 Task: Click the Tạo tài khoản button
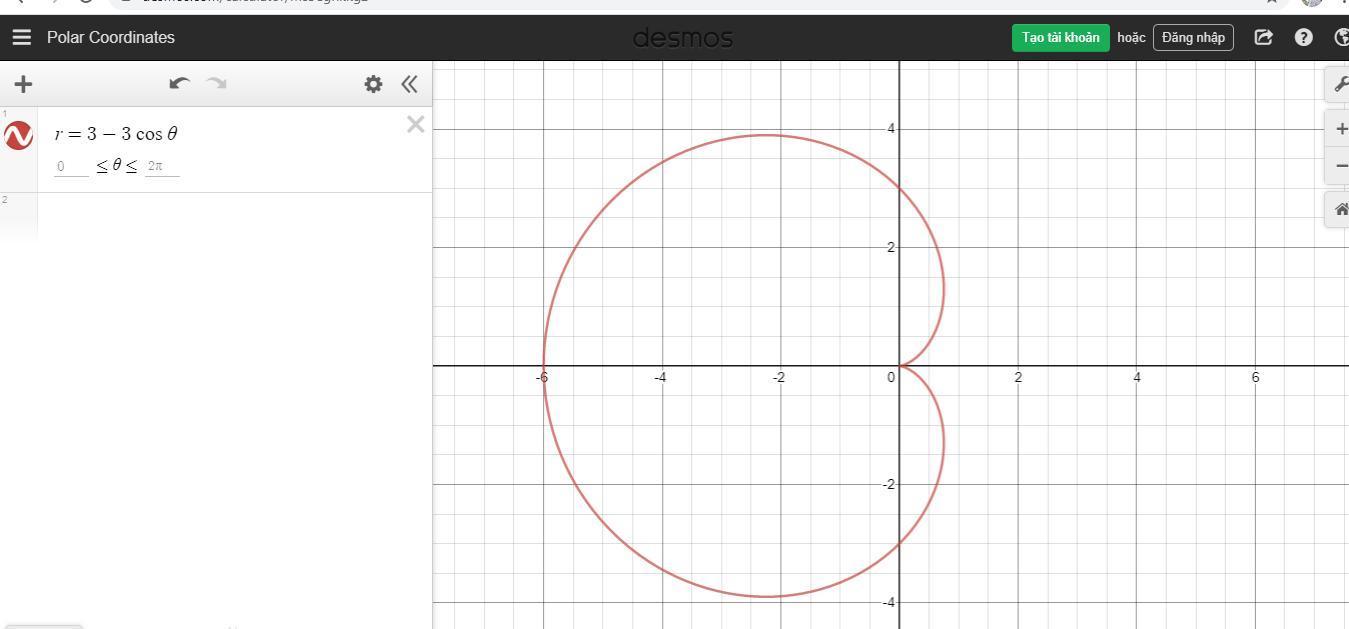click(x=1060, y=38)
